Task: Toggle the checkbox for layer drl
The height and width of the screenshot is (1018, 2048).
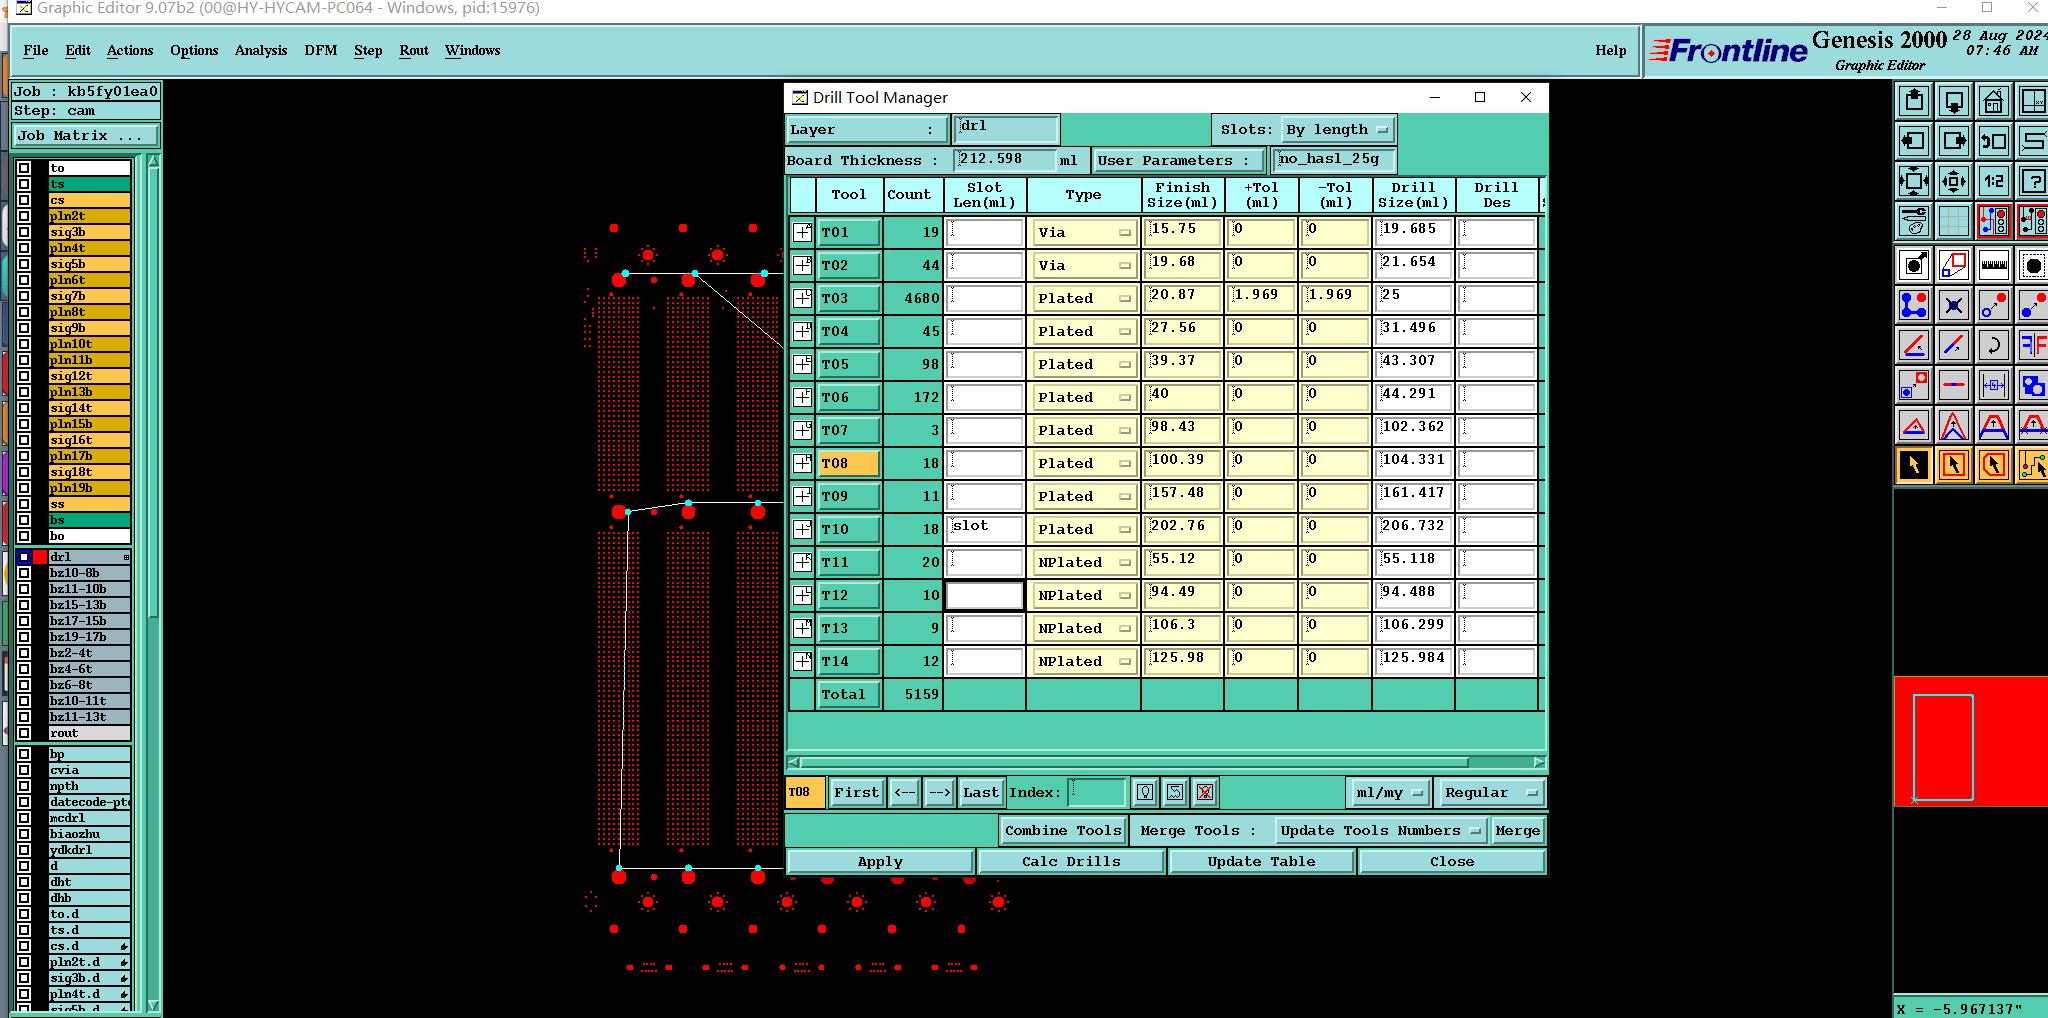Action: (x=24, y=557)
